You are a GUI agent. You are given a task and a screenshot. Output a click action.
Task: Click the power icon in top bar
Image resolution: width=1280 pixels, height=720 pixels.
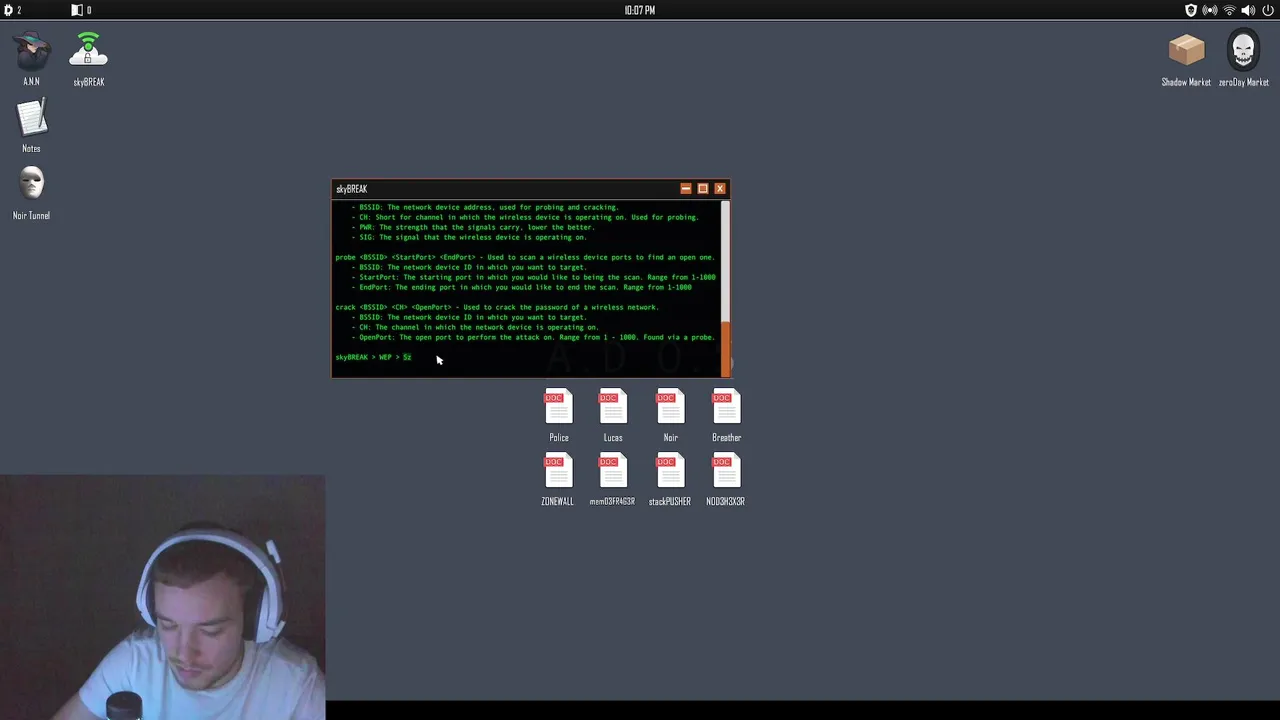click(1268, 10)
